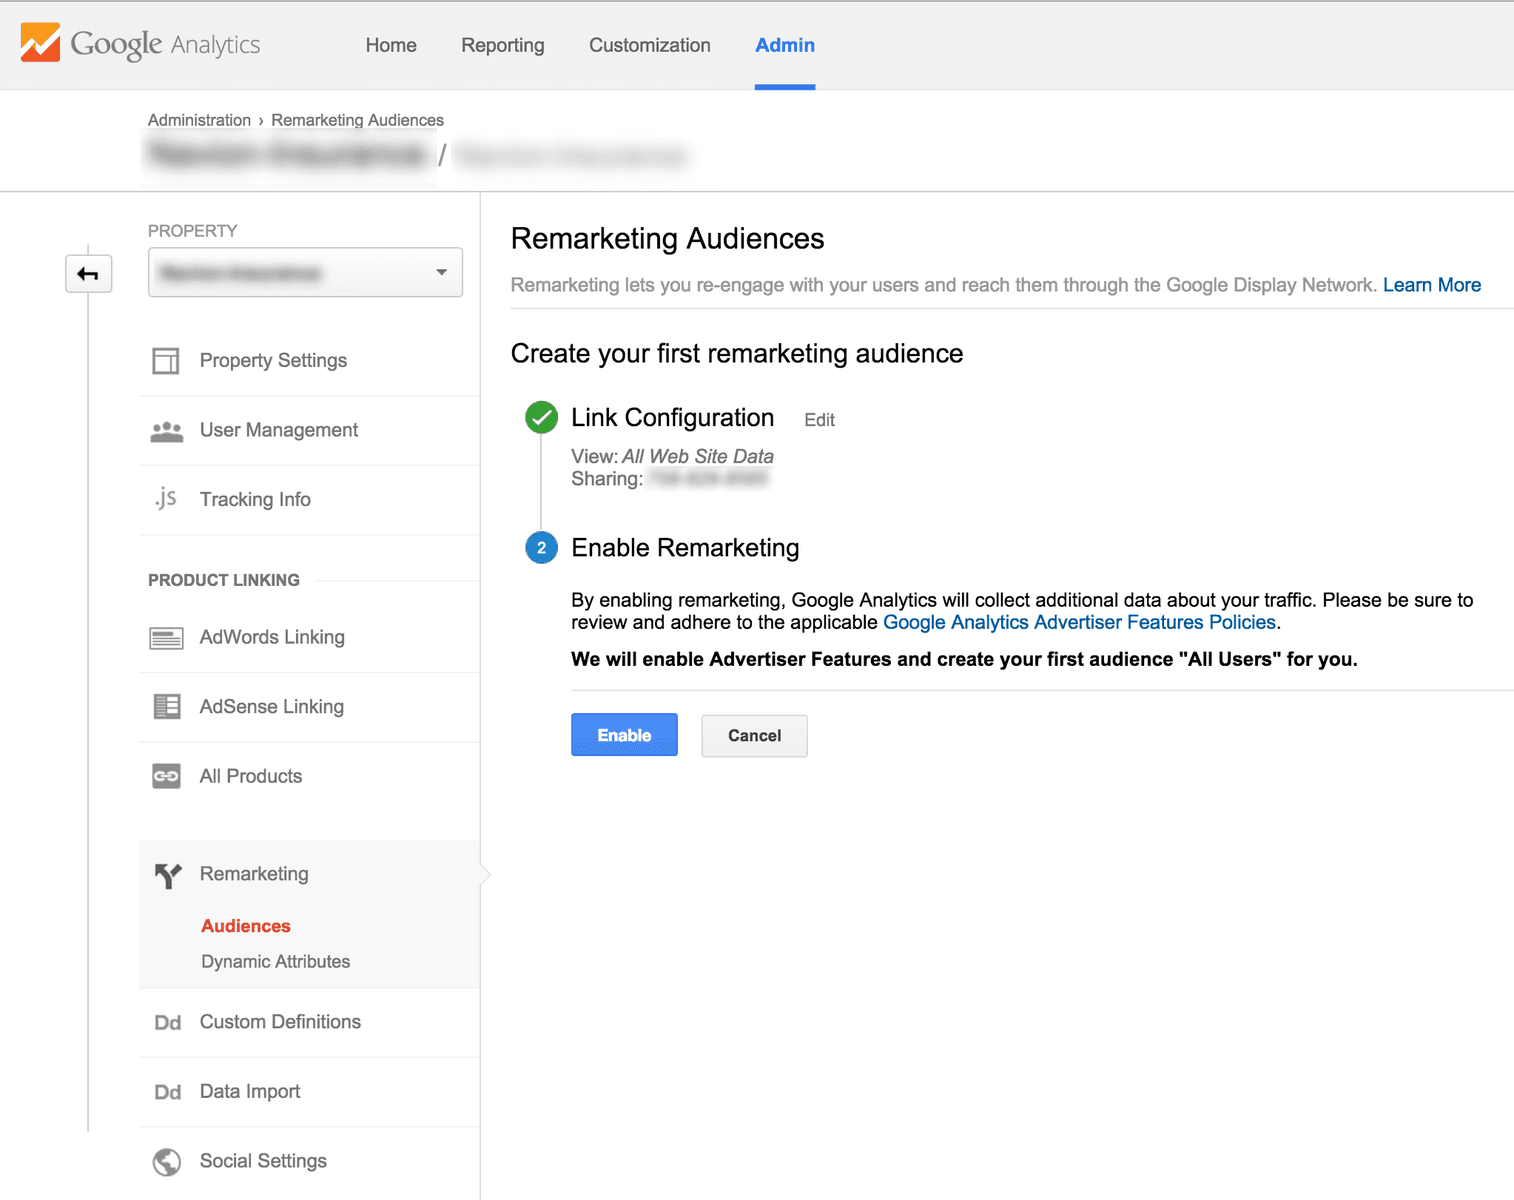
Task: Click the Google Analytics logo icon
Action: point(40,43)
